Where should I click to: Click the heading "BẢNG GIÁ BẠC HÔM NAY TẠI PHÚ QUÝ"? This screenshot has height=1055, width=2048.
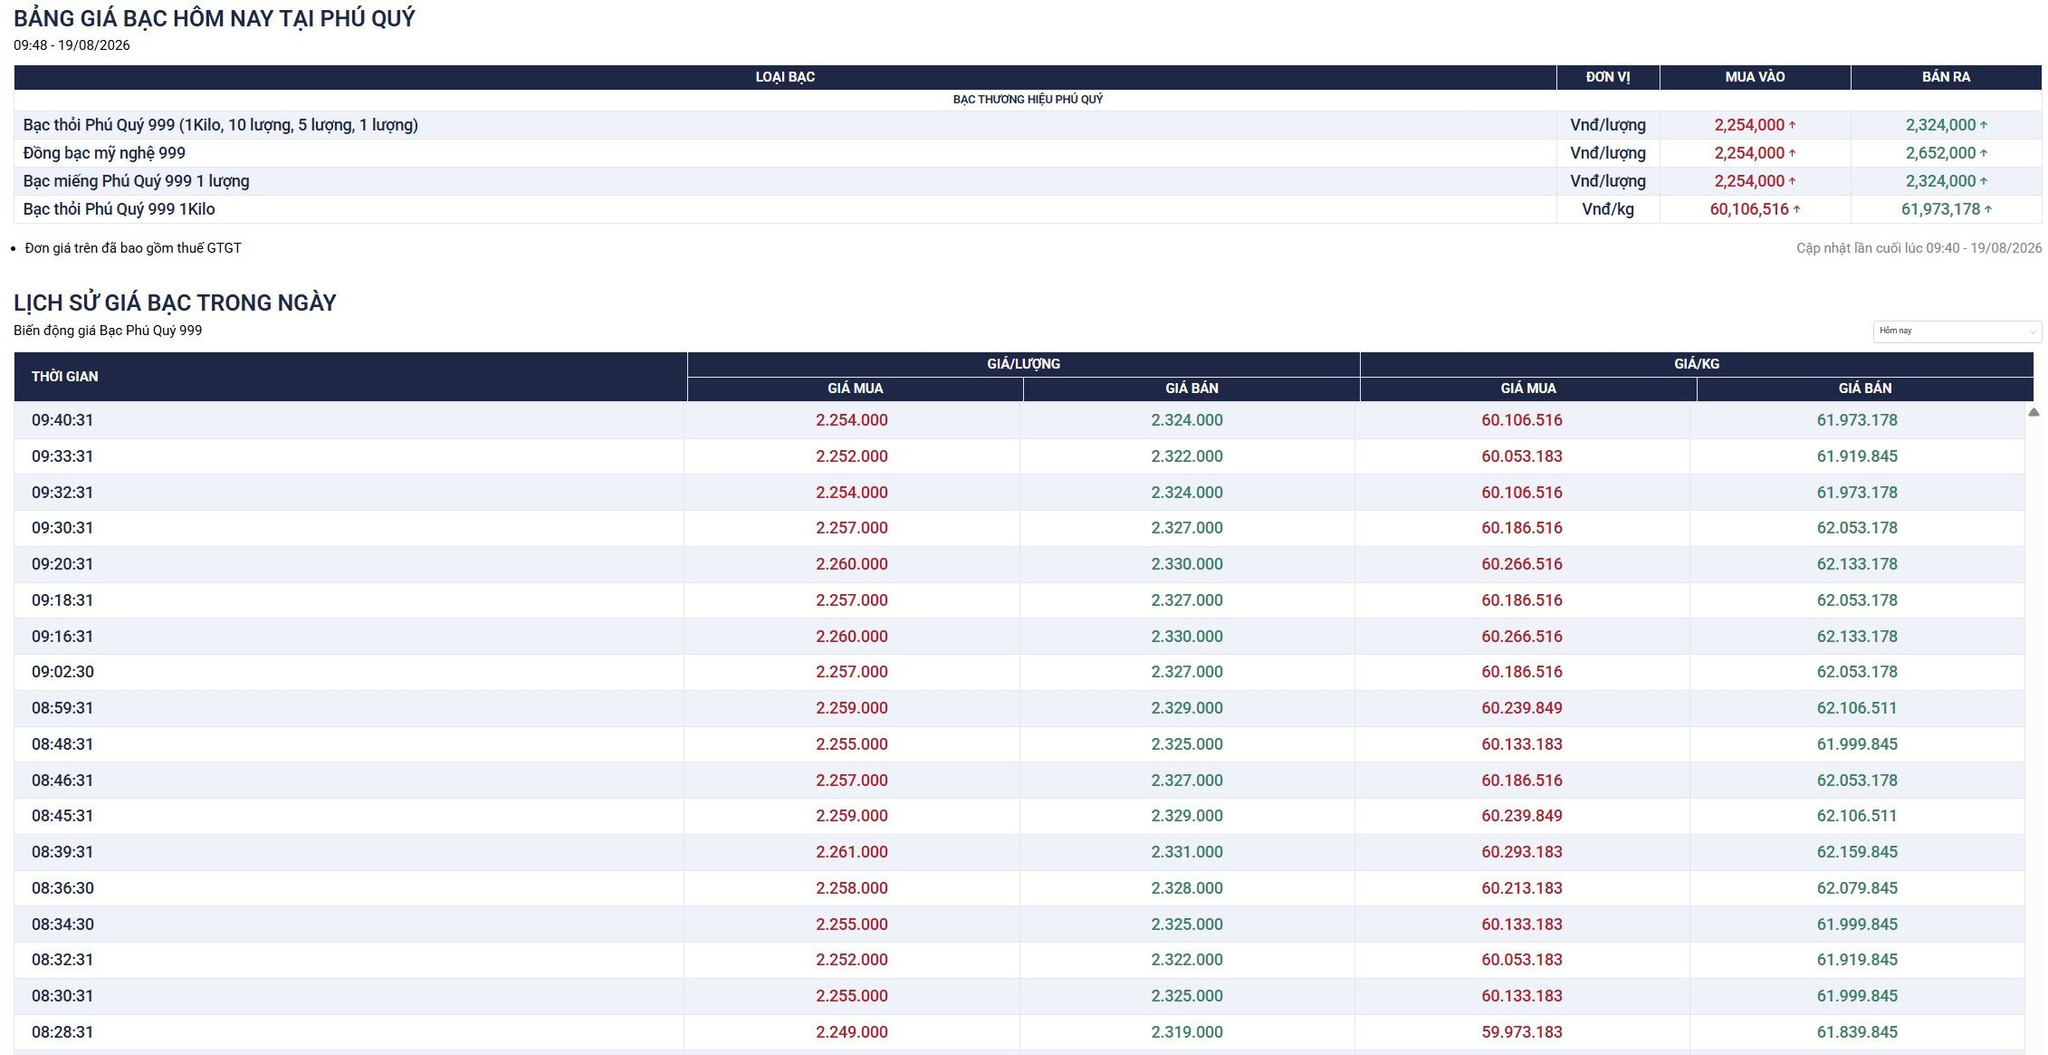click(x=214, y=18)
